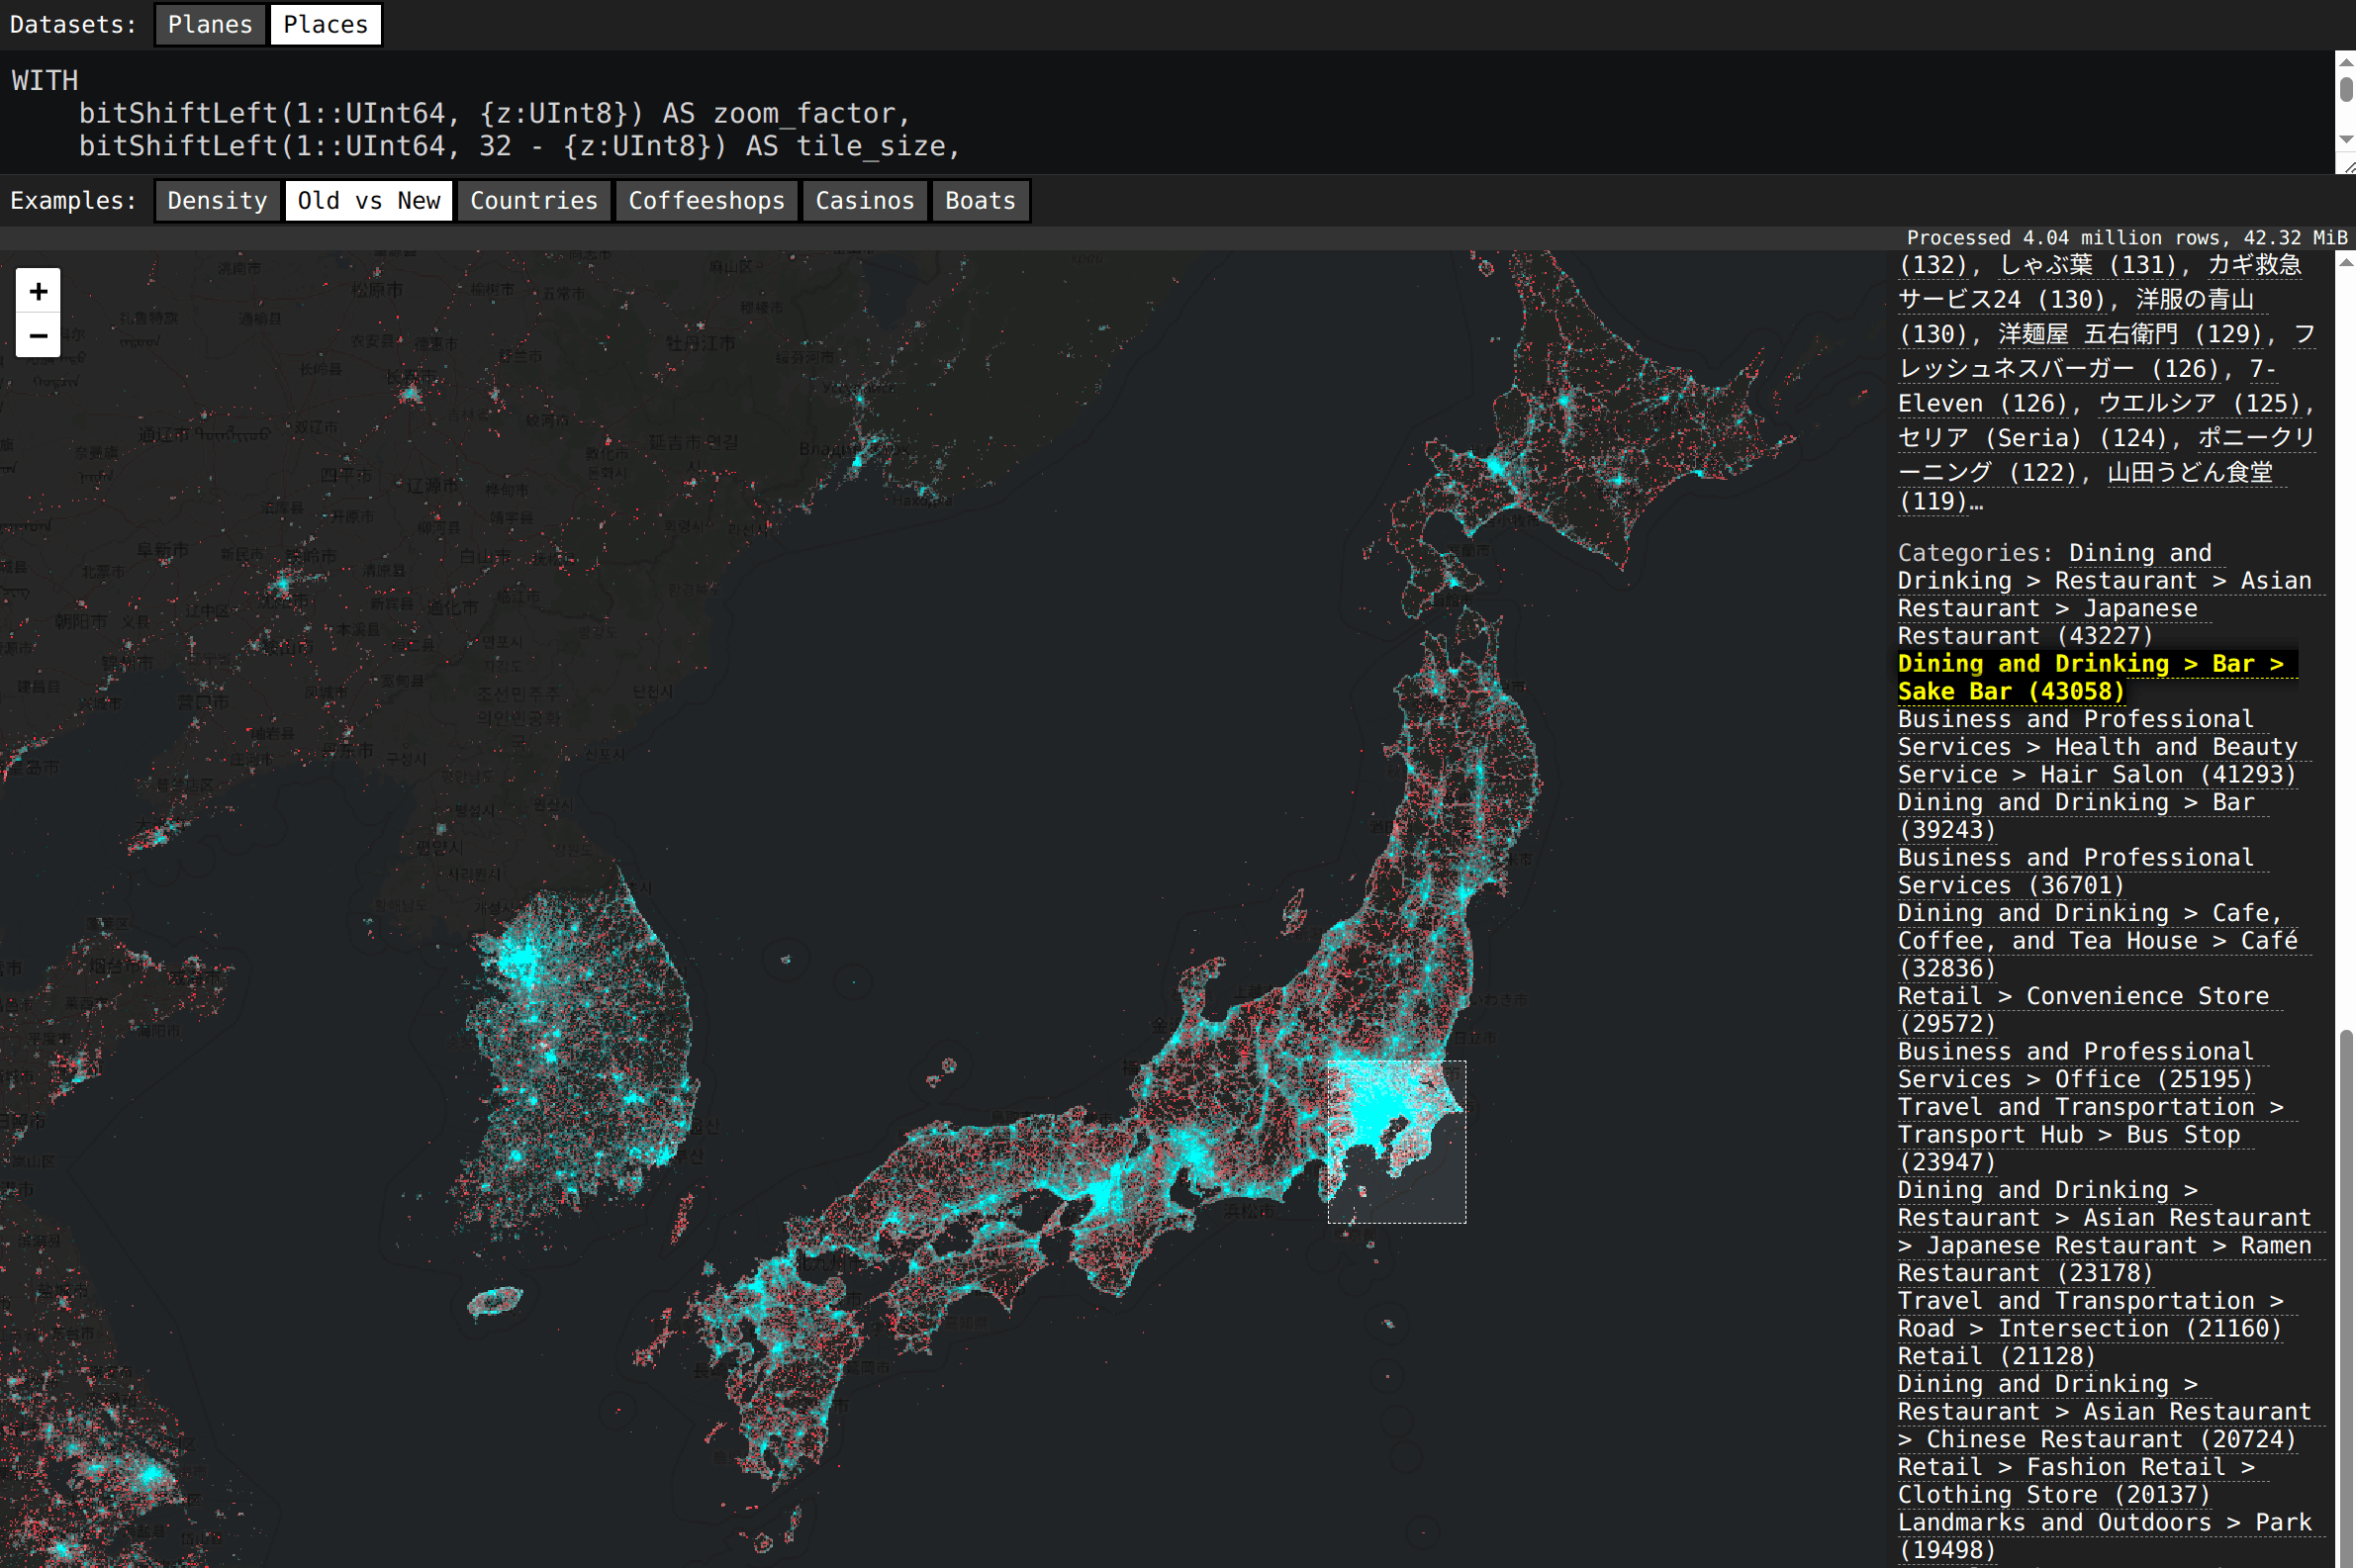Click the map zoom in plus button
This screenshot has height=1568, width=2356.
[38, 291]
